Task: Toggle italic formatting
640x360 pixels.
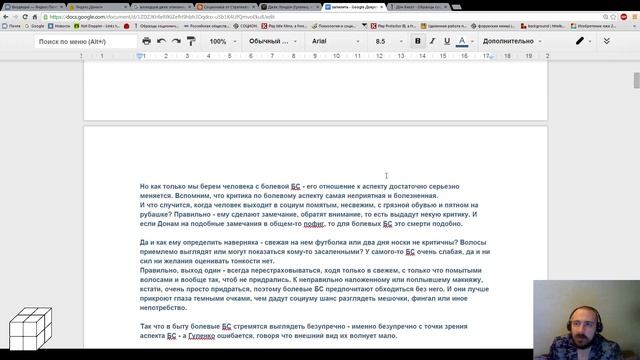Action: coord(432,41)
